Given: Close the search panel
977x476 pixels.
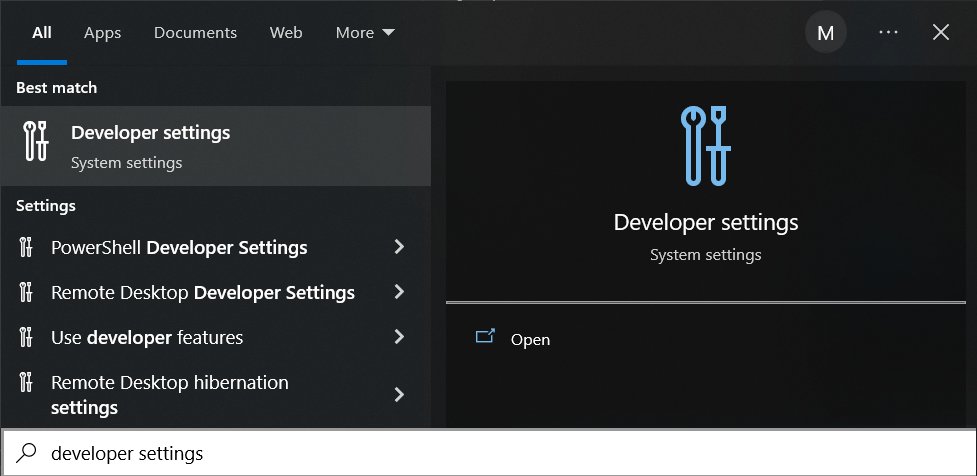Looking at the screenshot, I should click(x=940, y=32).
